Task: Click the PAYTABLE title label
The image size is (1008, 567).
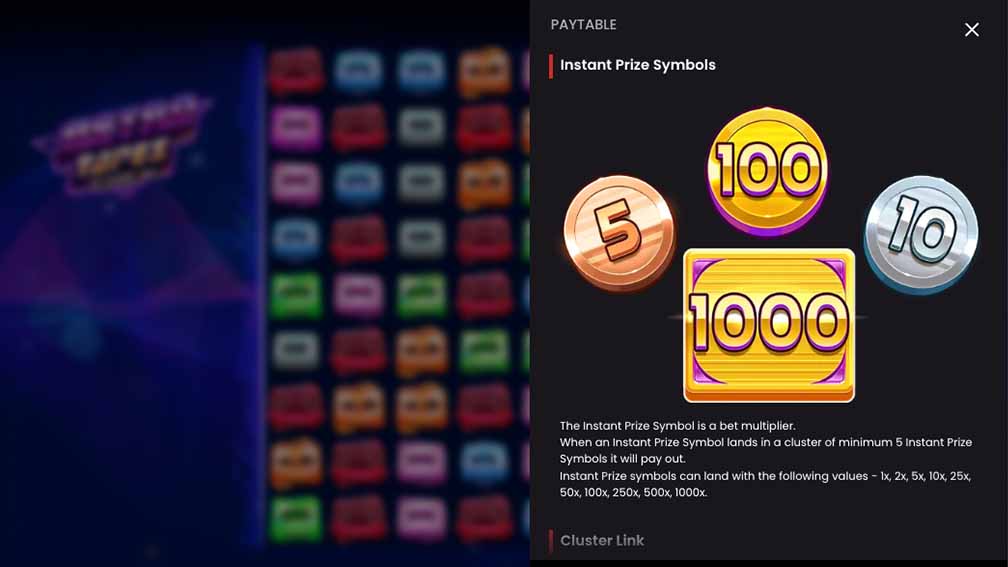Action: click(583, 24)
